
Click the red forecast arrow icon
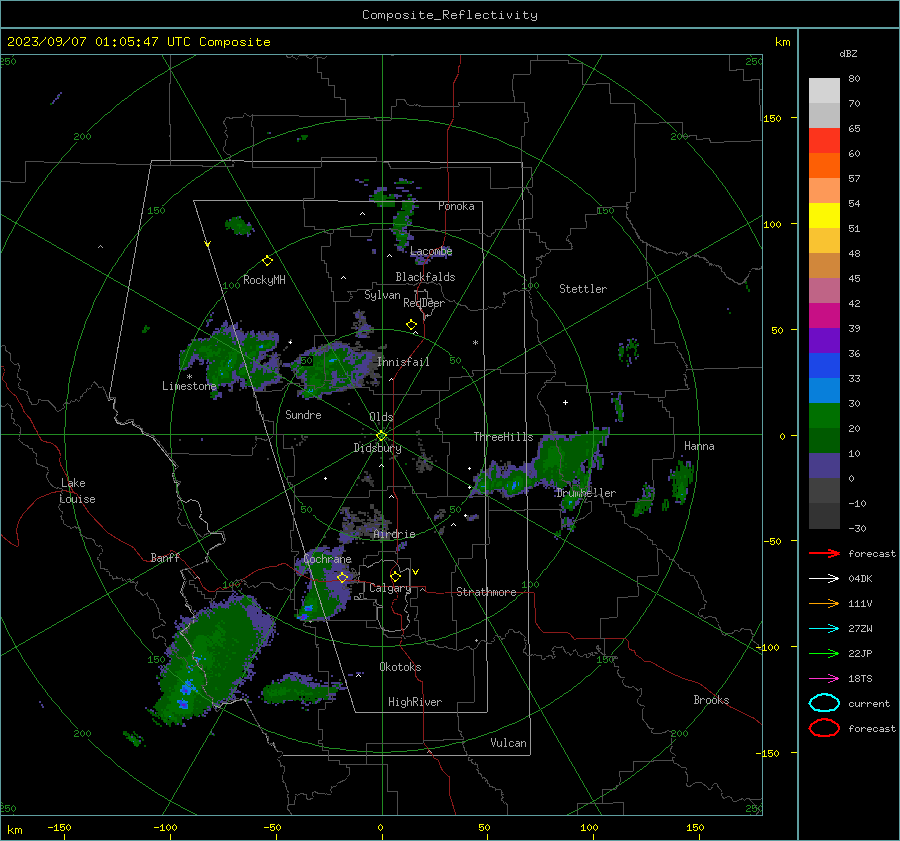pos(824,553)
